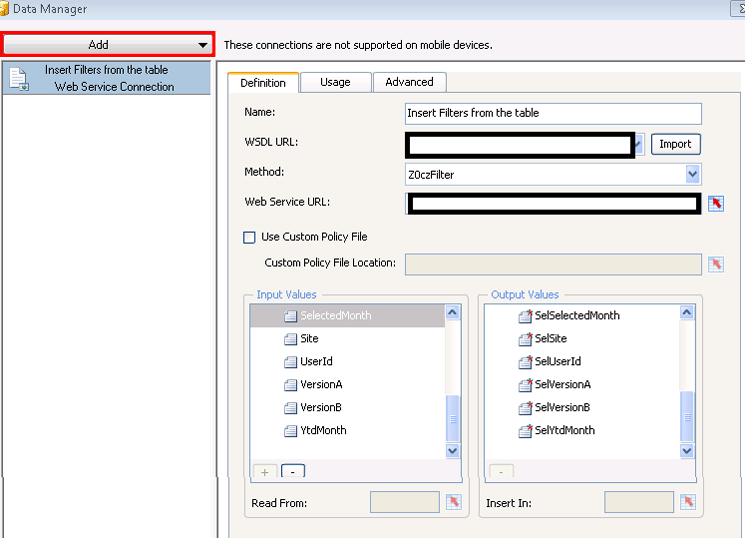The width and height of the screenshot is (745, 538).
Task: Open the Add connection dropdown
Action: click(108, 45)
